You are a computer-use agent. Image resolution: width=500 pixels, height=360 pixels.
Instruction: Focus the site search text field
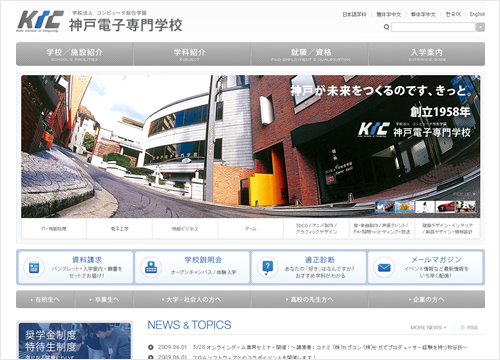(433, 27)
